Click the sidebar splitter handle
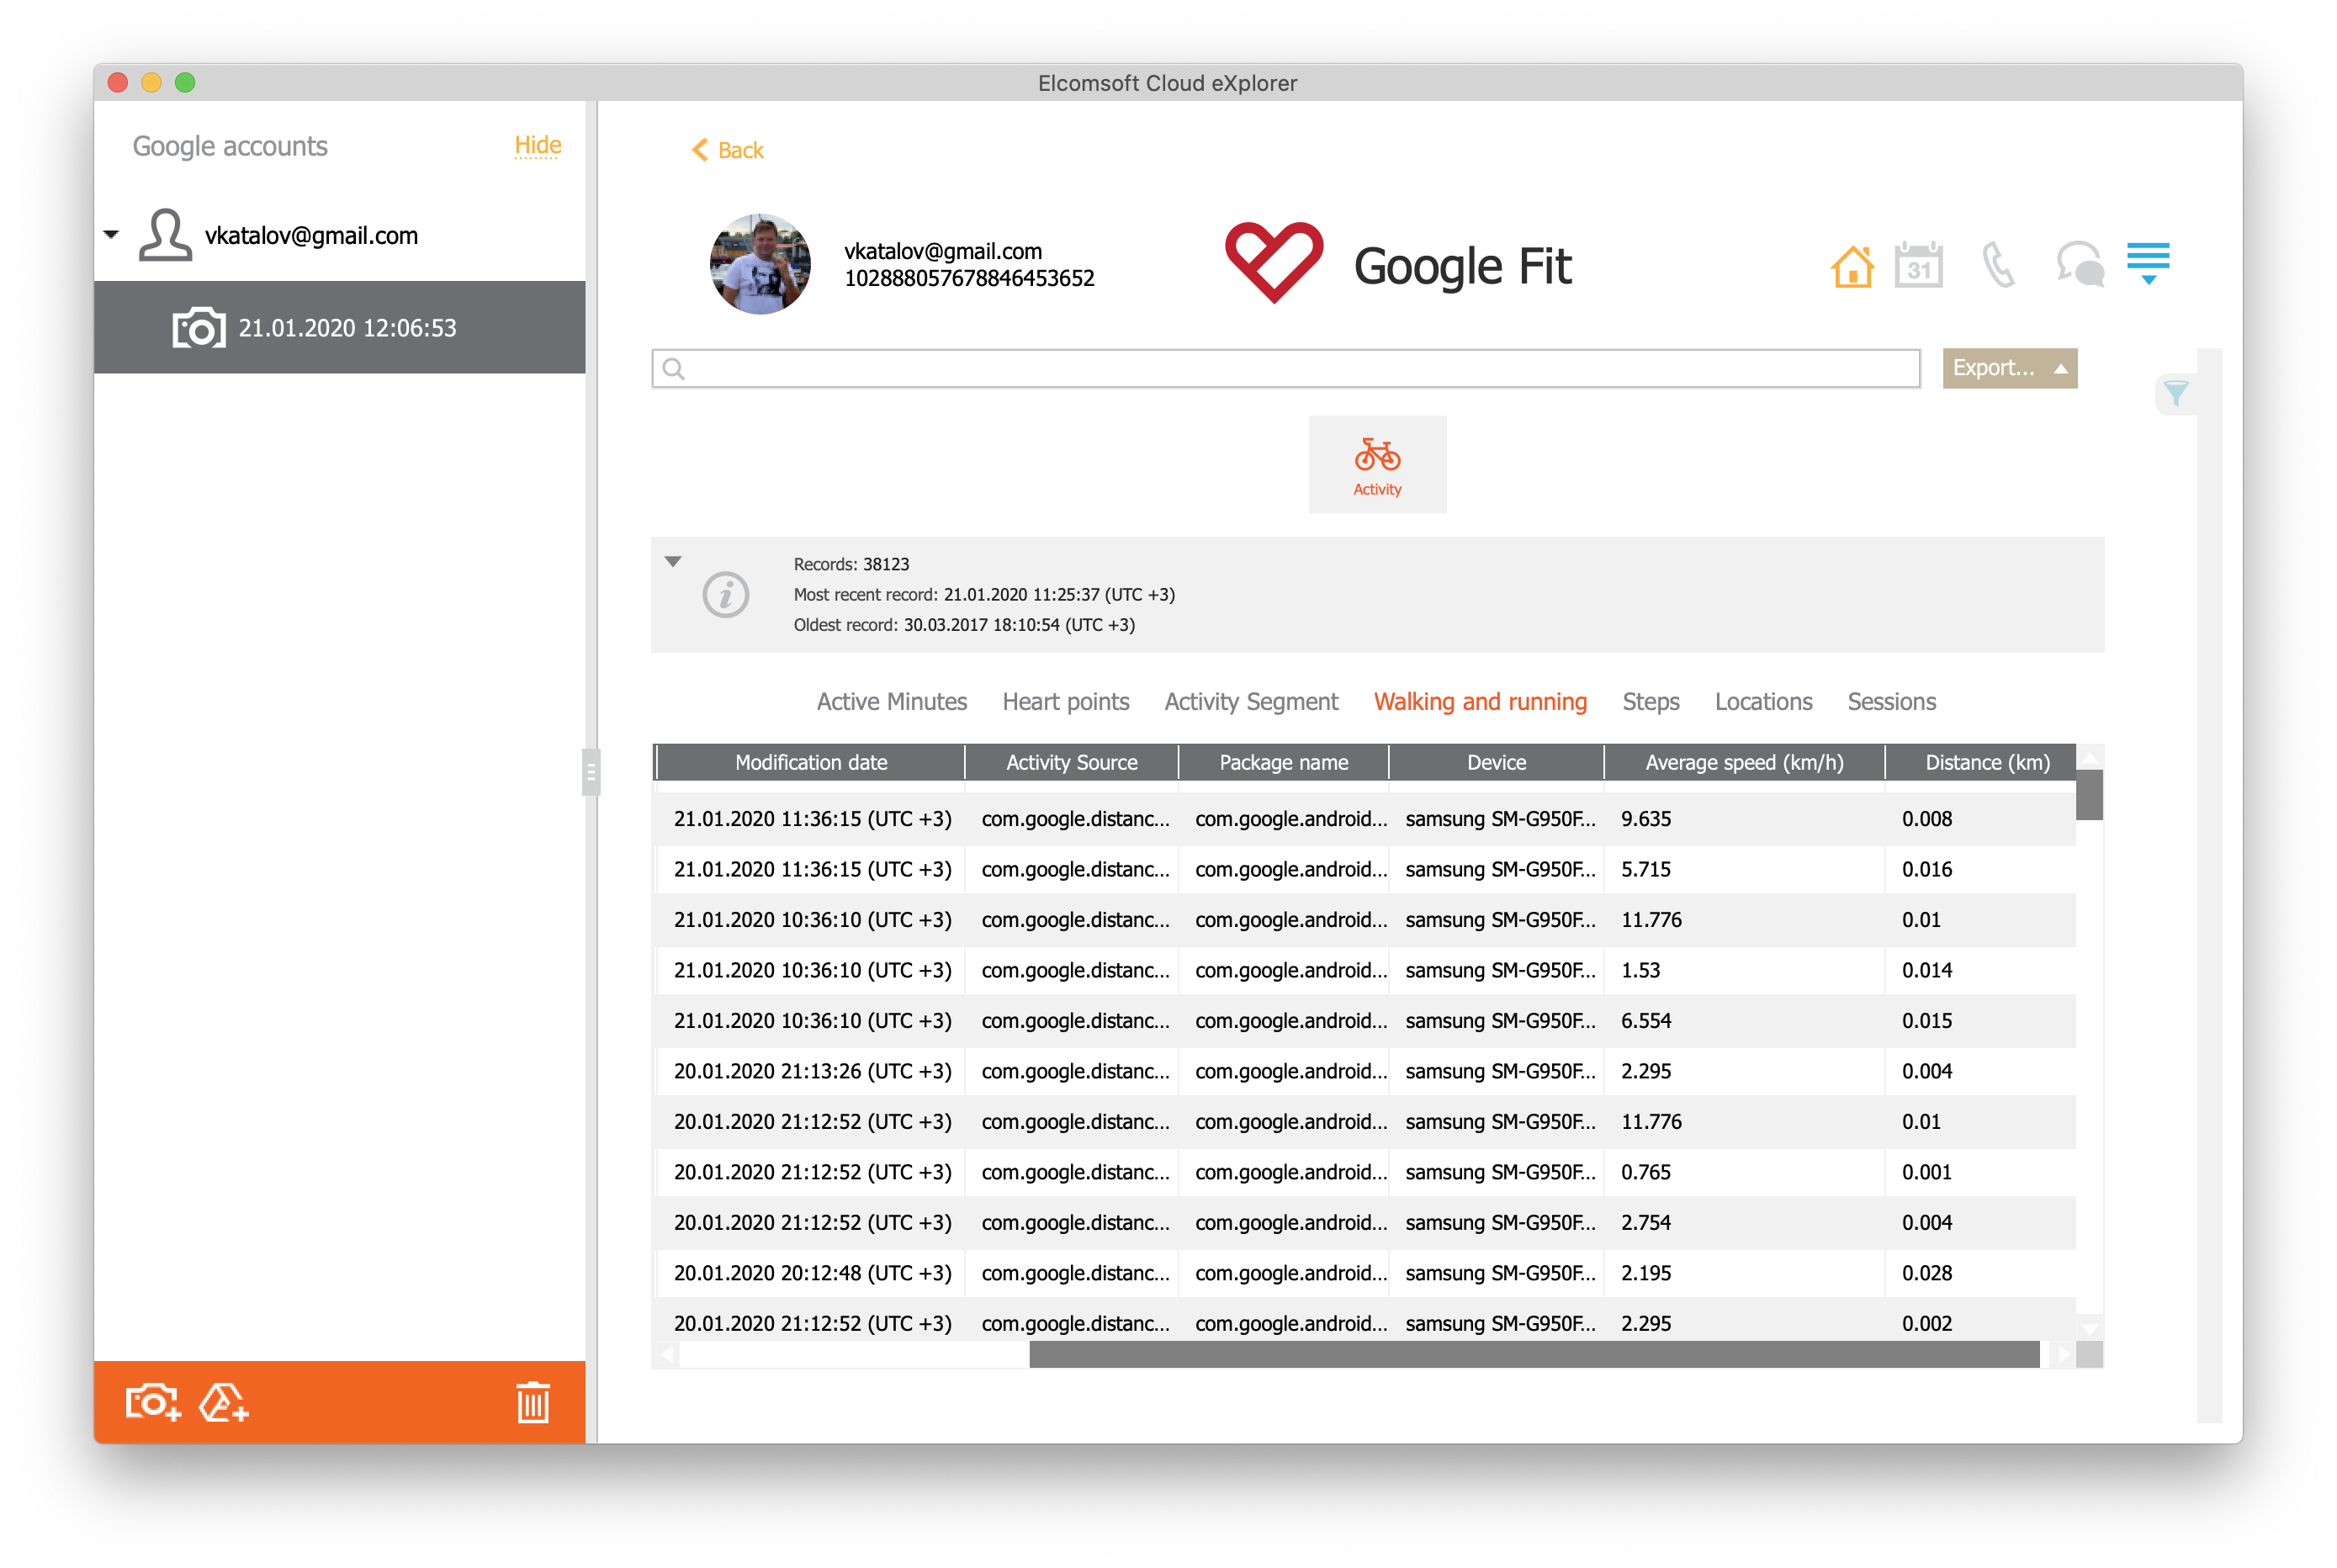The height and width of the screenshot is (1568, 2337). [590, 772]
